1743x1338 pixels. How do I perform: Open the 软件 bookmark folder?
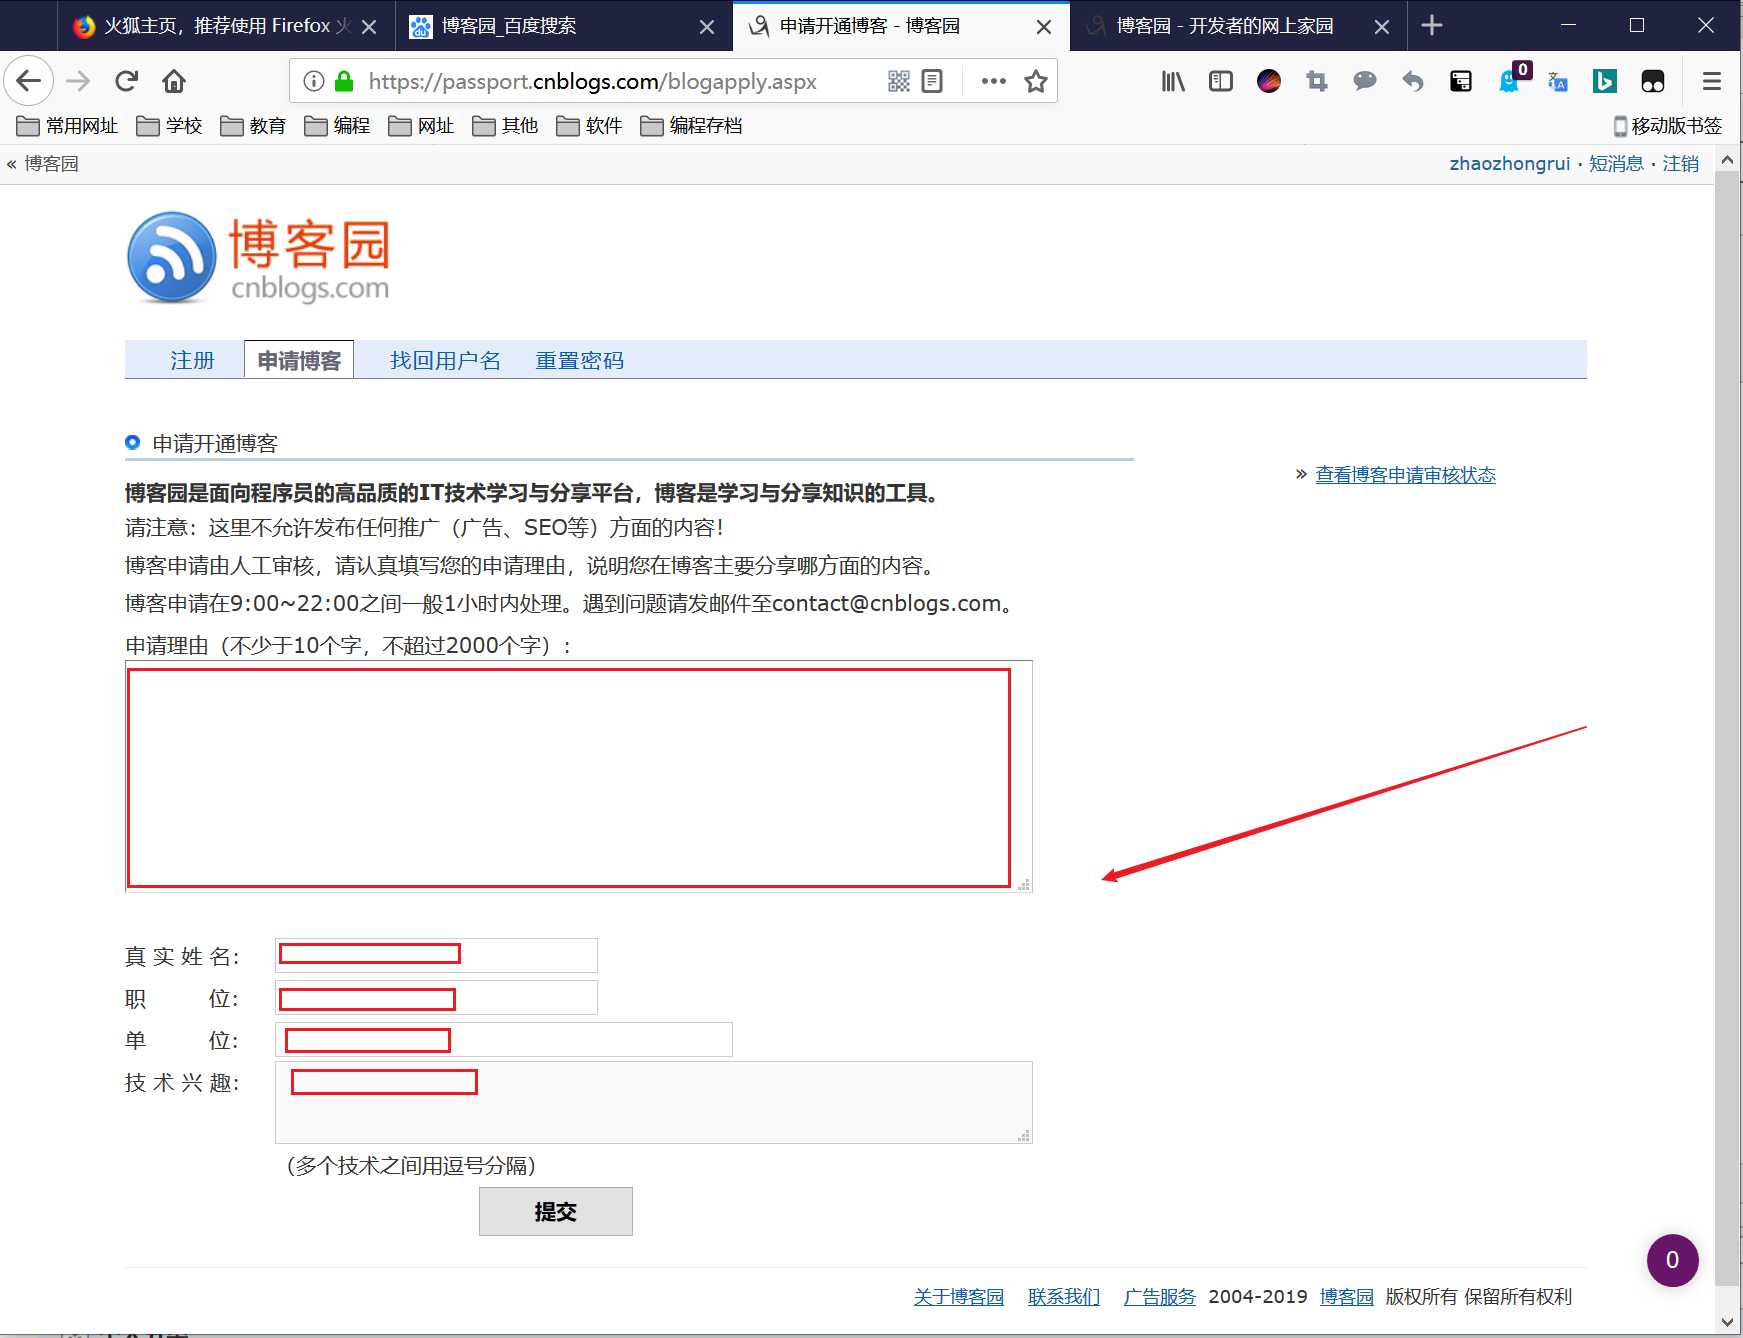click(589, 126)
